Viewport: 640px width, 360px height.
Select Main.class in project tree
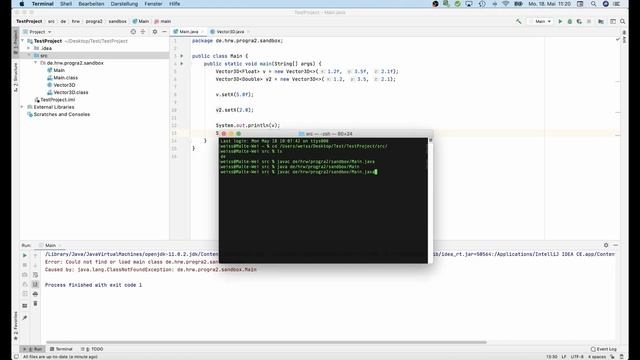click(65, 78)
